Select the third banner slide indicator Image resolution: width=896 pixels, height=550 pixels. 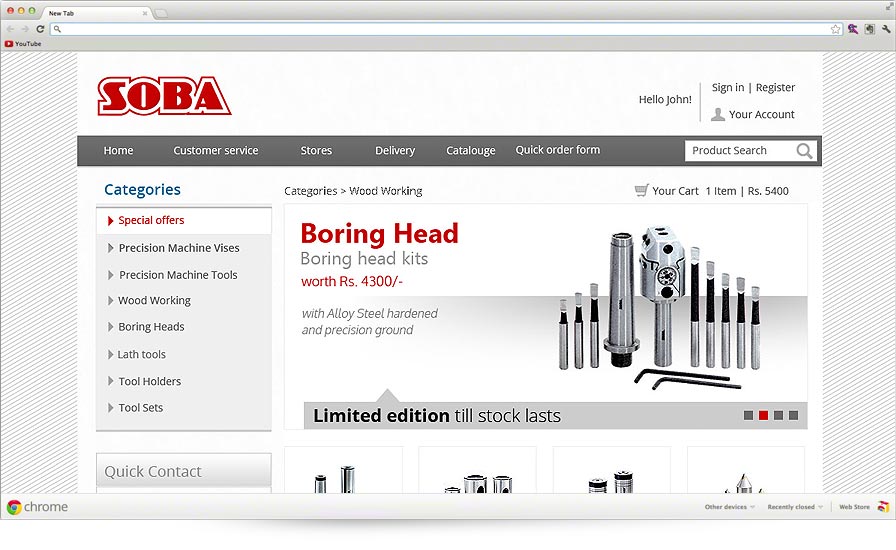(778, 415)
